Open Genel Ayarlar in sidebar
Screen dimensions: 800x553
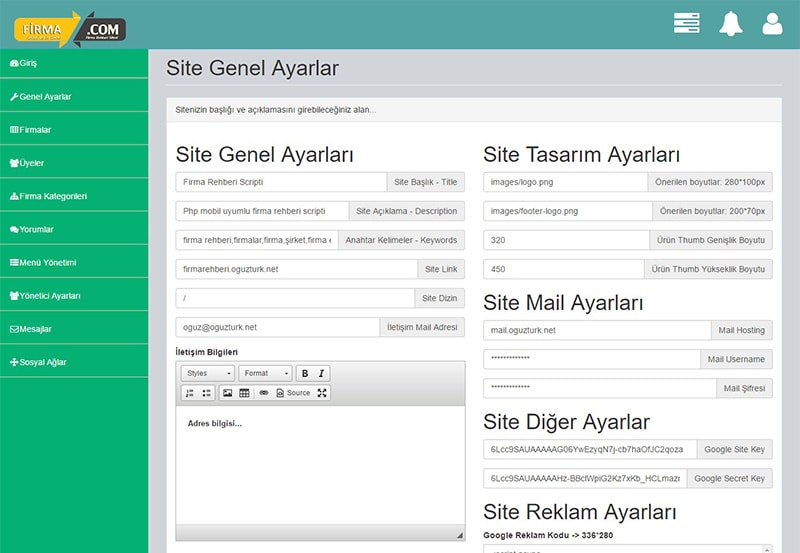pos(74,96)
